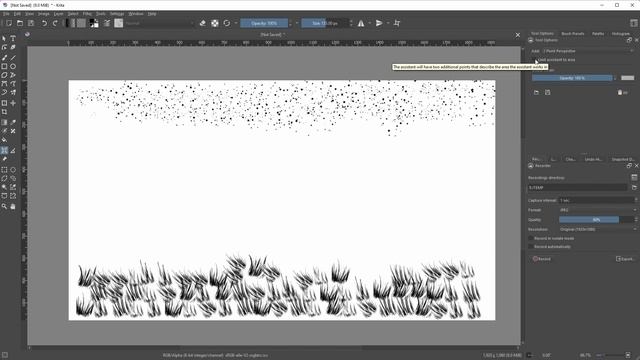Image resolution: width=640 pixels, height=360 pixels.
Task: Click the Export button in Recorder docker
Action: (625, 259)
